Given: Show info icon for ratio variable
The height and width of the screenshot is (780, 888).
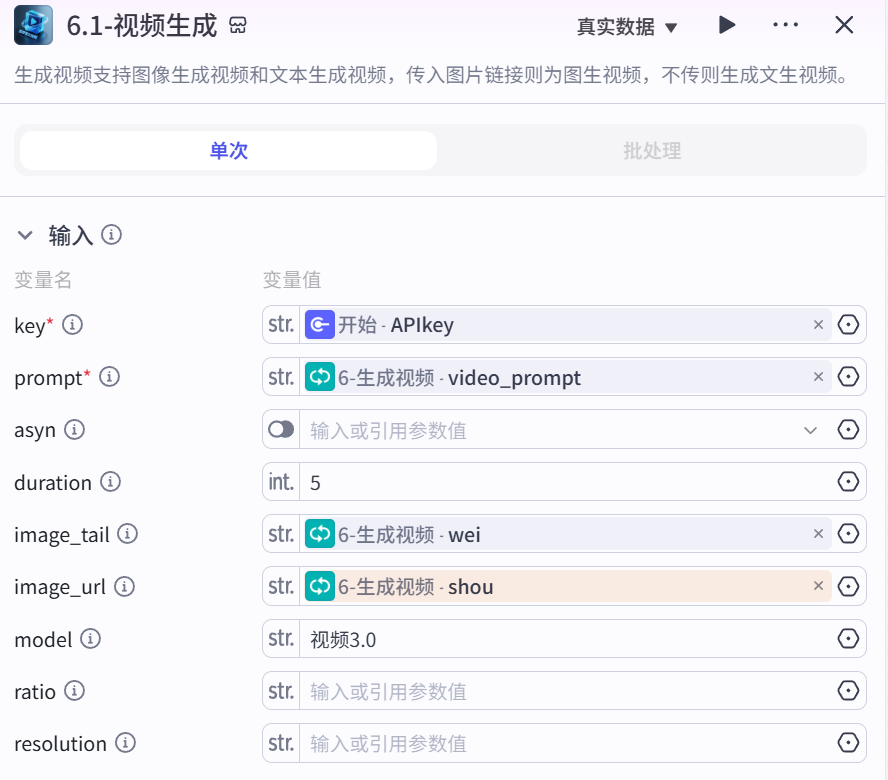Looking at the screenshot, I should point(74,691).
